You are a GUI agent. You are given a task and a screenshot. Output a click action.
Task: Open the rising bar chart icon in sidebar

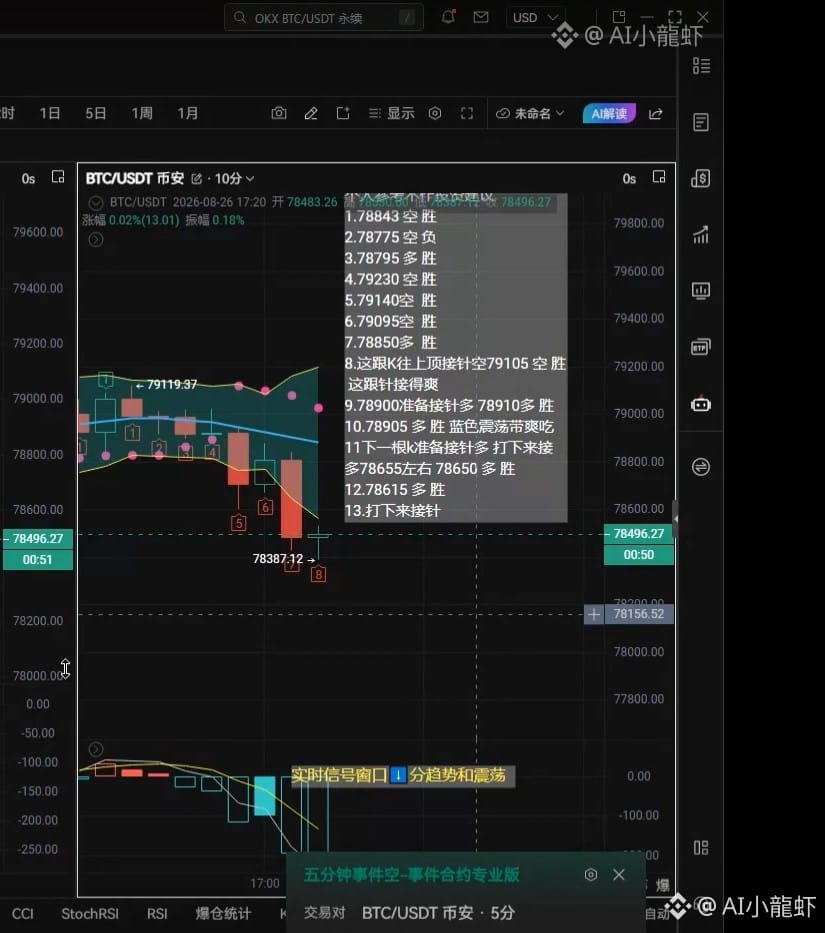tap(701, 234)
